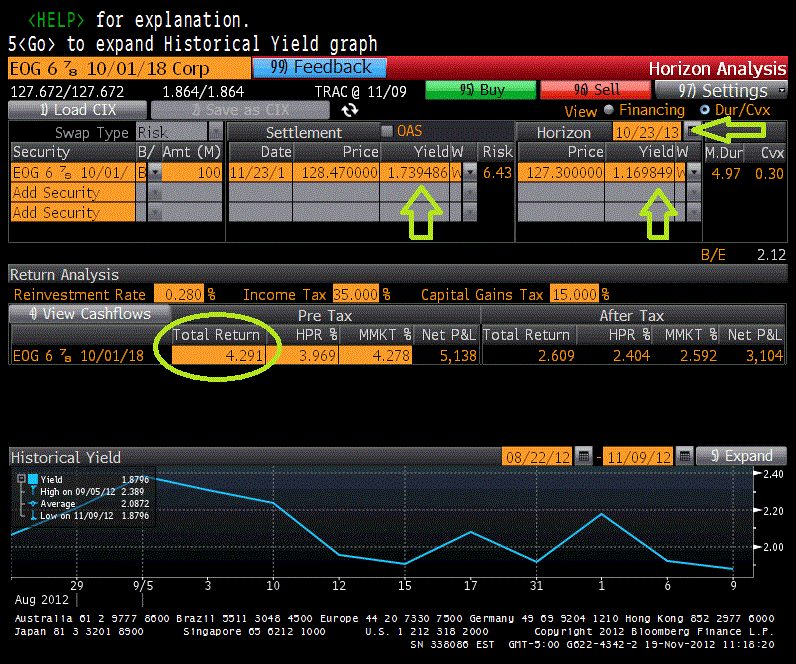Click the <HELP> text
The width and height of the screenshot is (796, 664).
tap(56, 20)
